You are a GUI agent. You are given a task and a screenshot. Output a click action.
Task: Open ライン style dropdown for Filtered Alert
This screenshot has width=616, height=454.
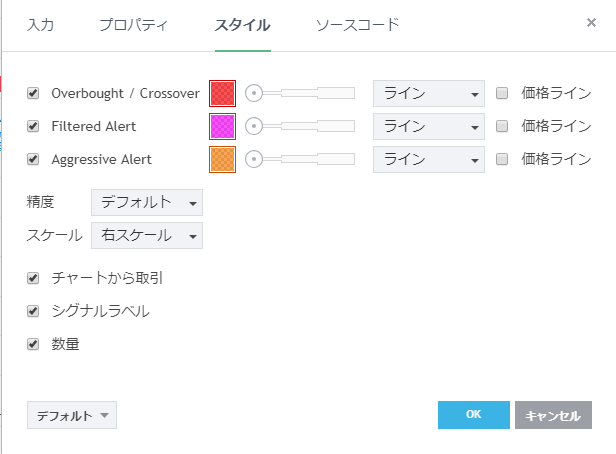428,126
